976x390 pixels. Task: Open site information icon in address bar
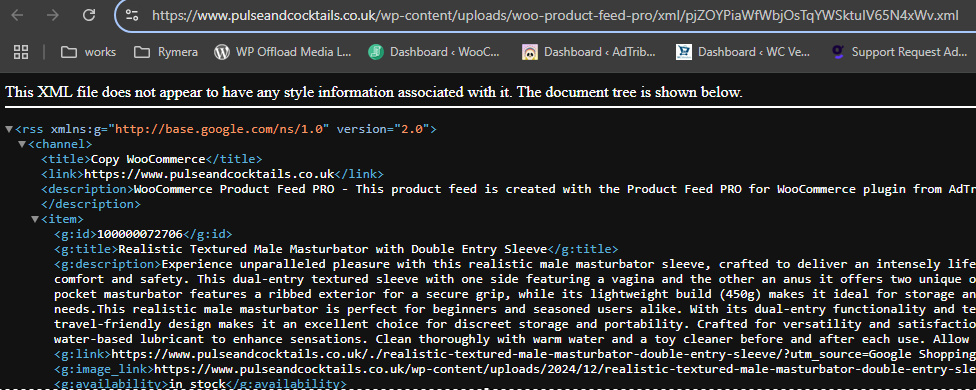click(131, 15)
